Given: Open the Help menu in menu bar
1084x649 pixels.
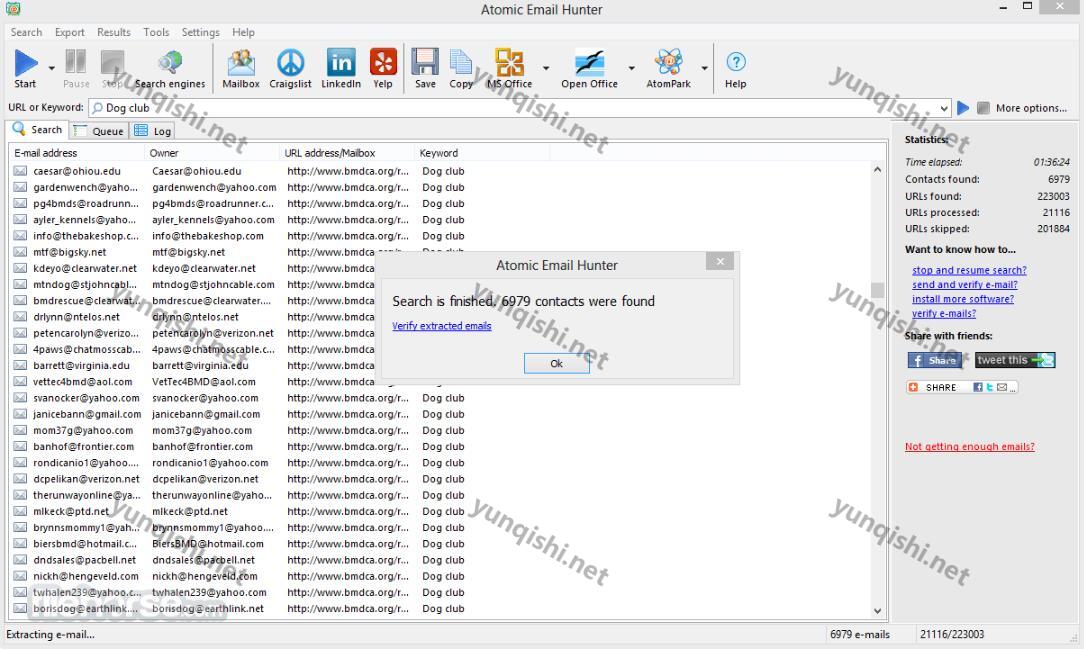Looking at the screenshot, I should (x=243, y=32).
